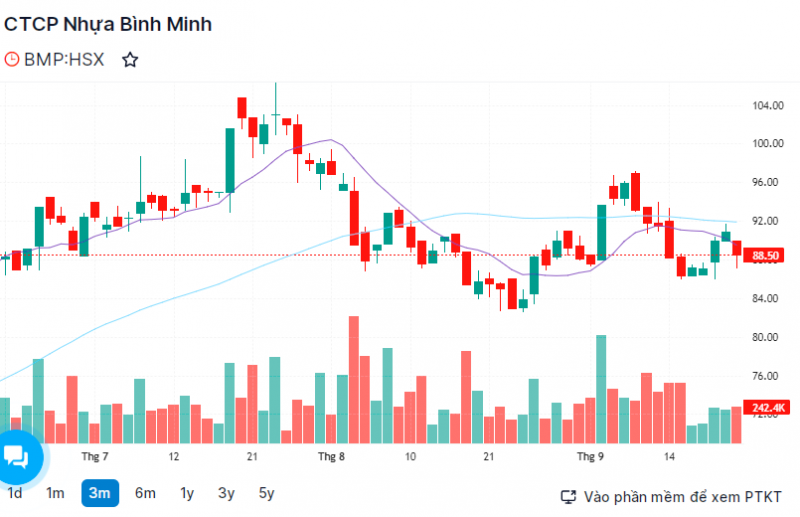This screenshot has width=800, height=517.
Task: Star BMP:HSX as a favorite
Action: coord(130,59)
